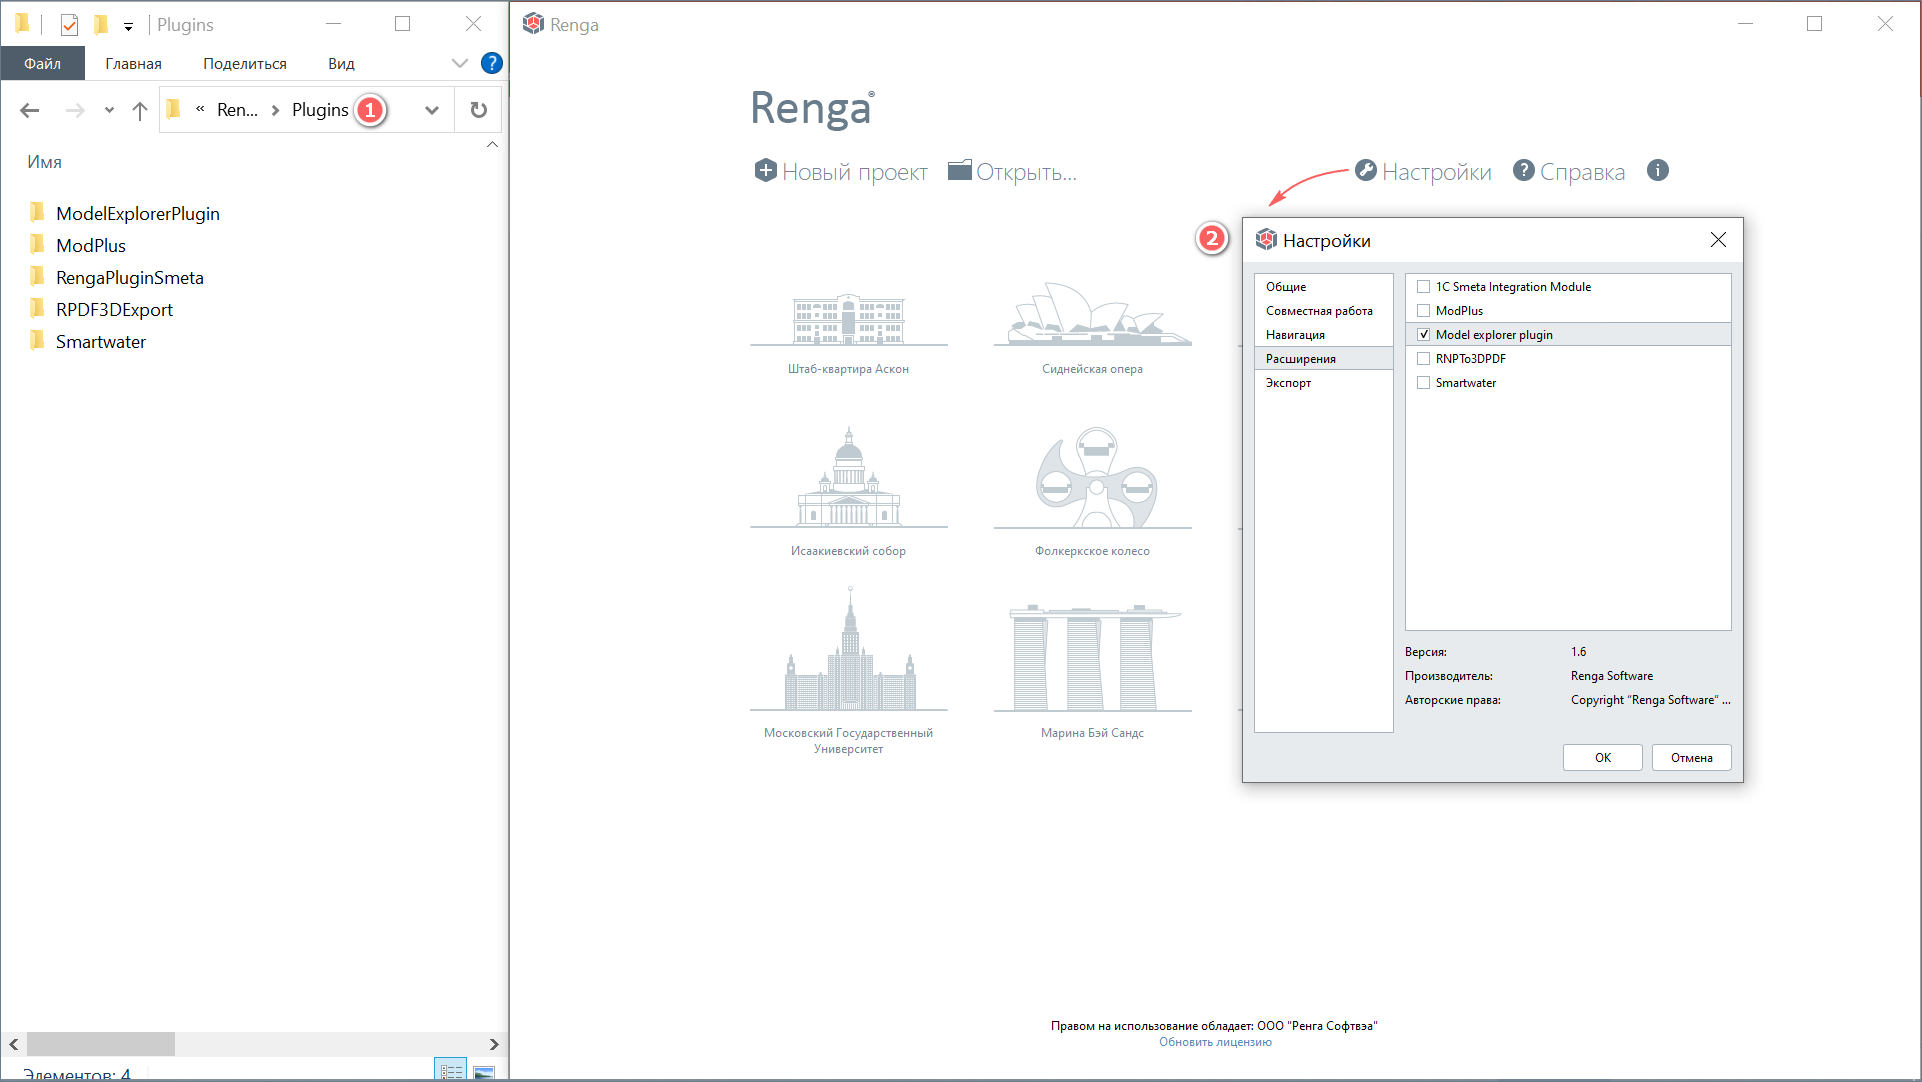The image size is (1922, 1082).
Task: Click the Properties quick access icon in Explorer
Action: (x=69, y=24)
